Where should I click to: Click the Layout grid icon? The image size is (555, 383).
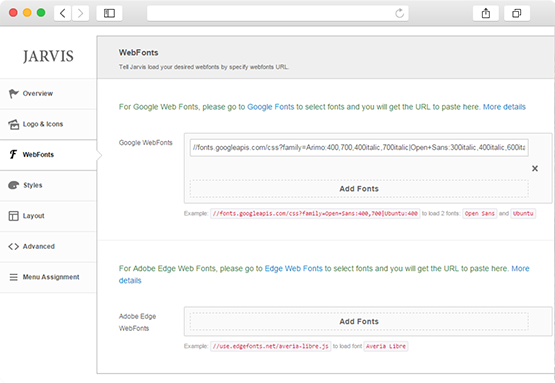click(13, 216)
